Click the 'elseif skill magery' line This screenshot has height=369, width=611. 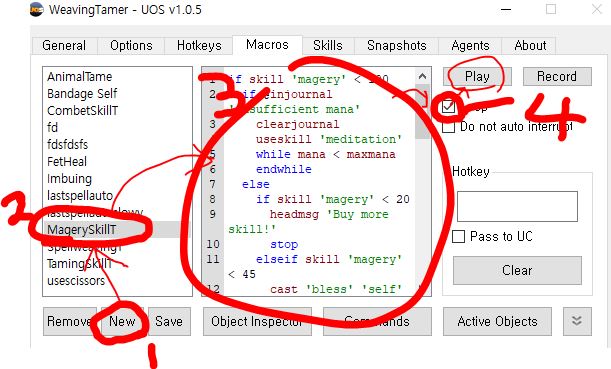coord(328,259)
